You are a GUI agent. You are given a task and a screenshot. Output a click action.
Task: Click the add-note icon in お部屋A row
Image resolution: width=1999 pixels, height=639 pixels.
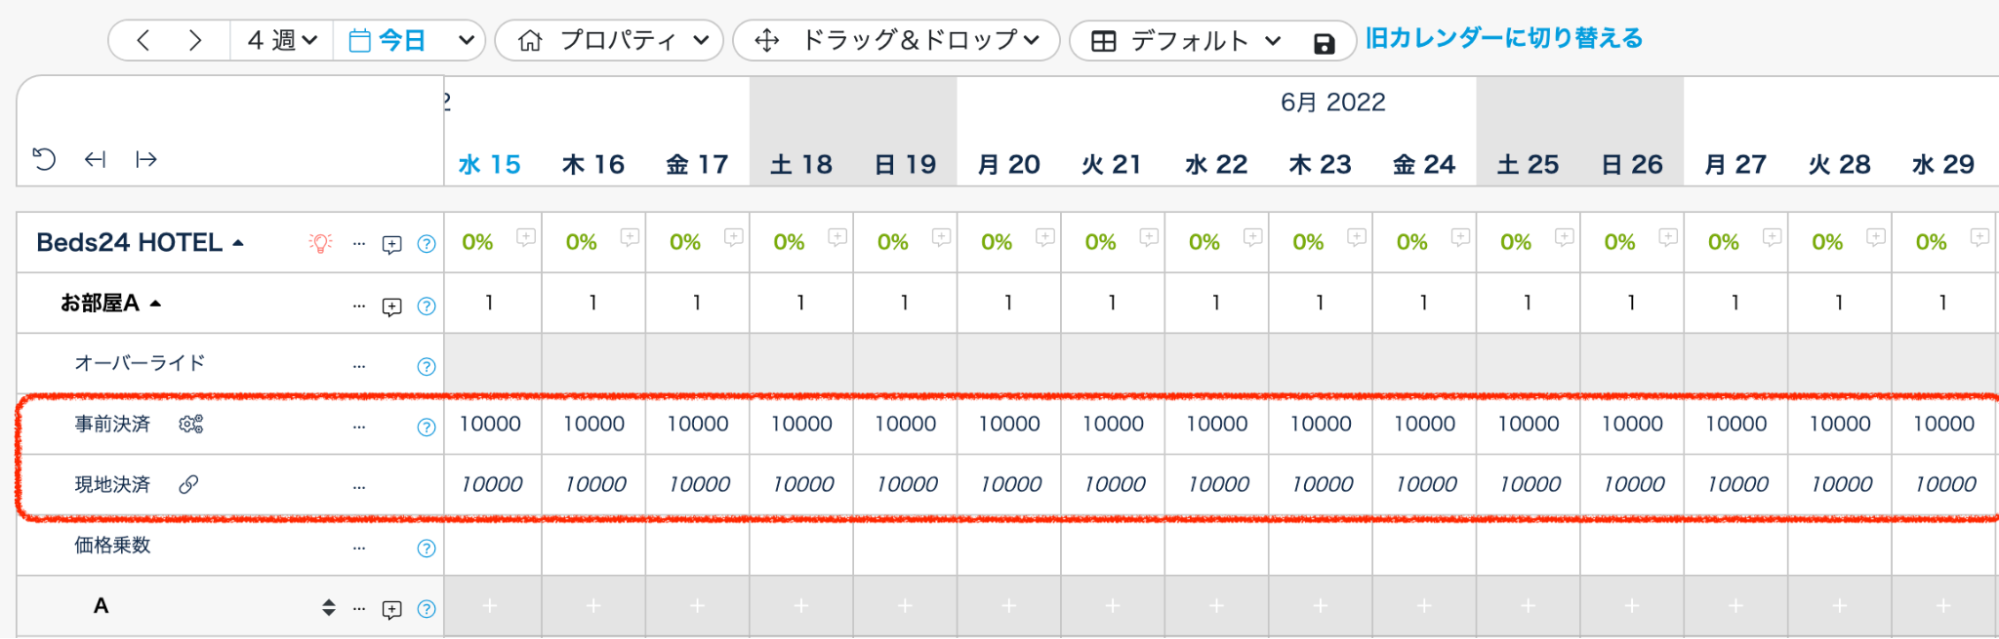tap(392, 306)
